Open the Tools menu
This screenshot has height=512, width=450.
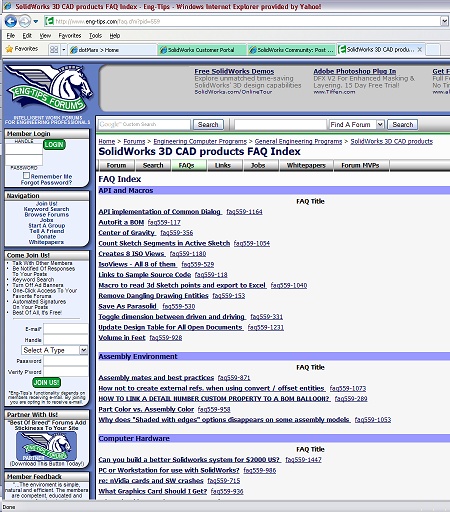coord(95,36)
